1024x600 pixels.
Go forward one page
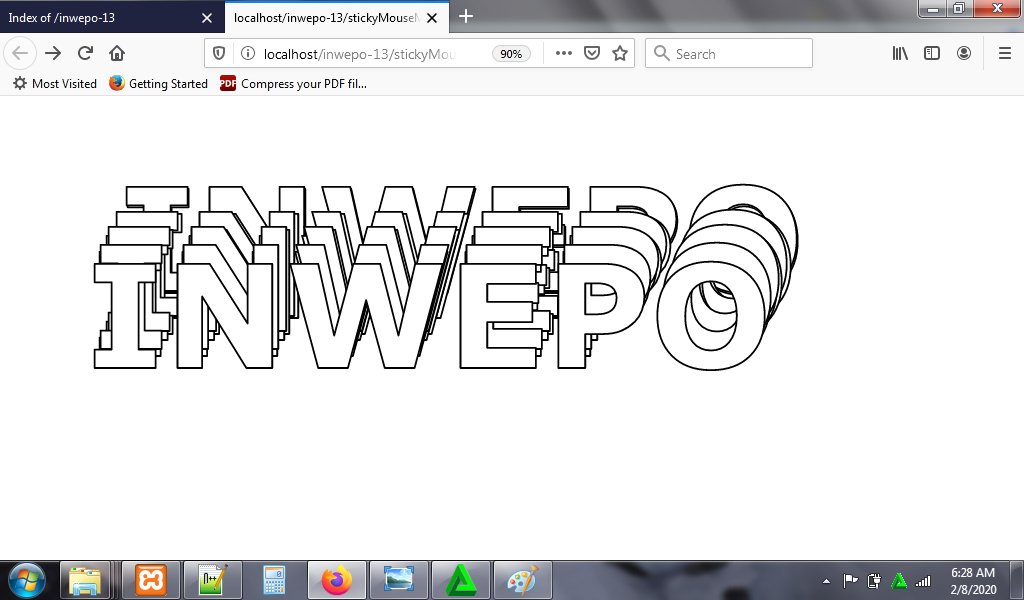(53, 53)
